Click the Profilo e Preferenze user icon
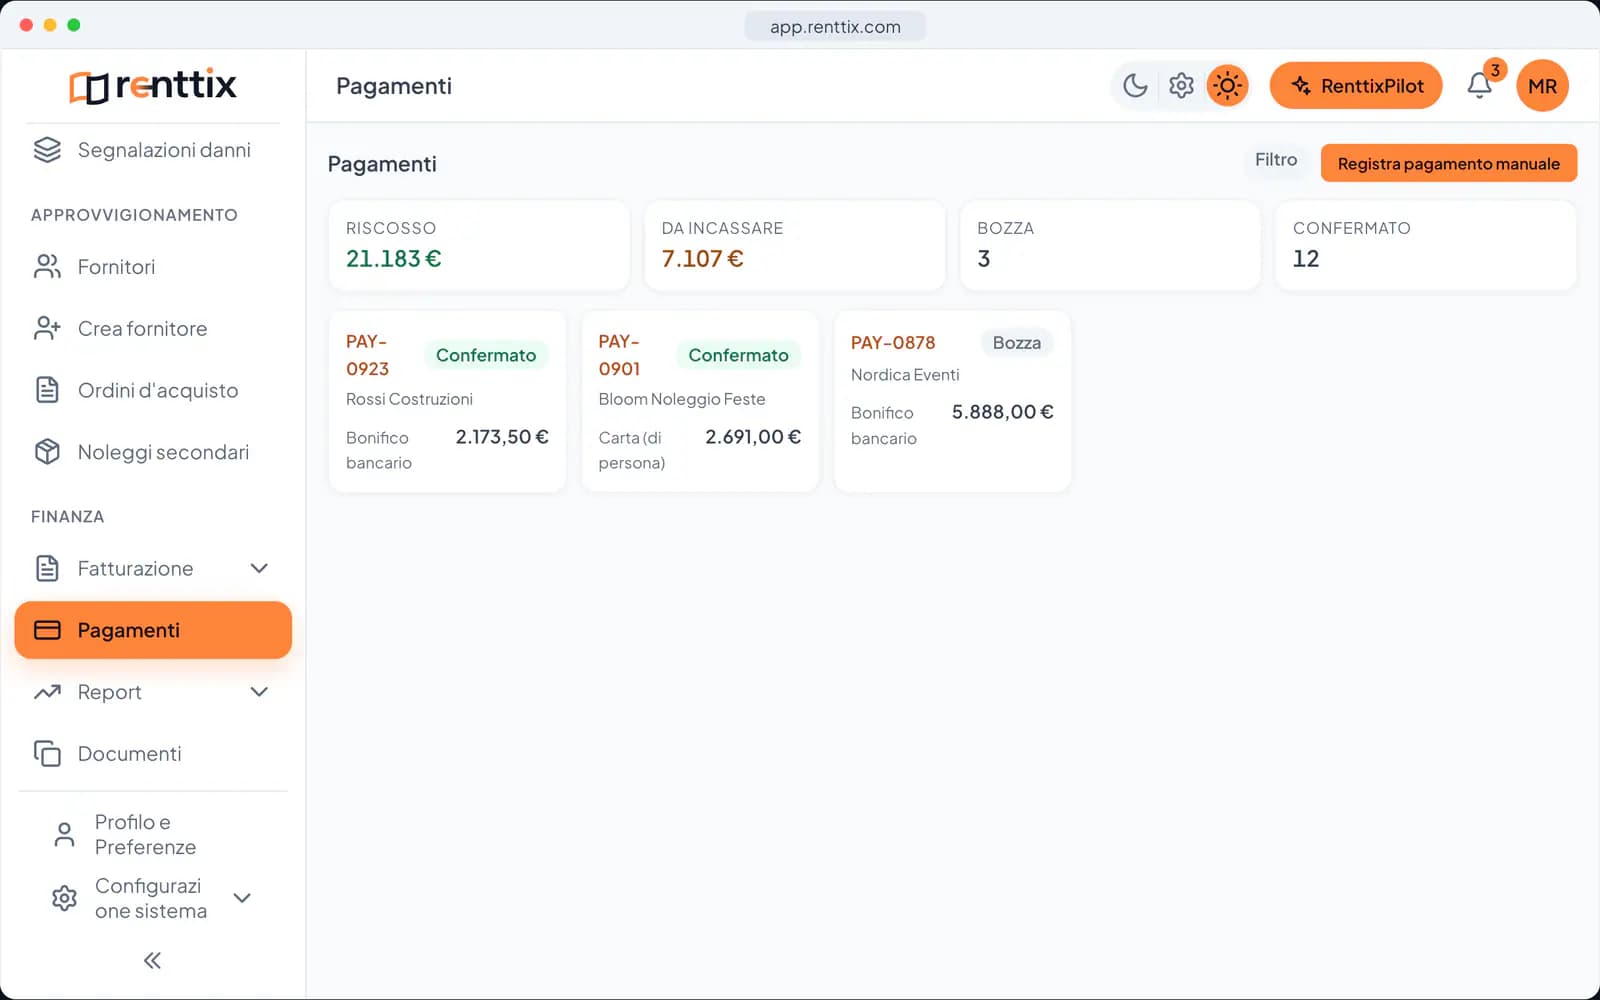Screen dimensions: 1600x1000 (x=64, y=834)
